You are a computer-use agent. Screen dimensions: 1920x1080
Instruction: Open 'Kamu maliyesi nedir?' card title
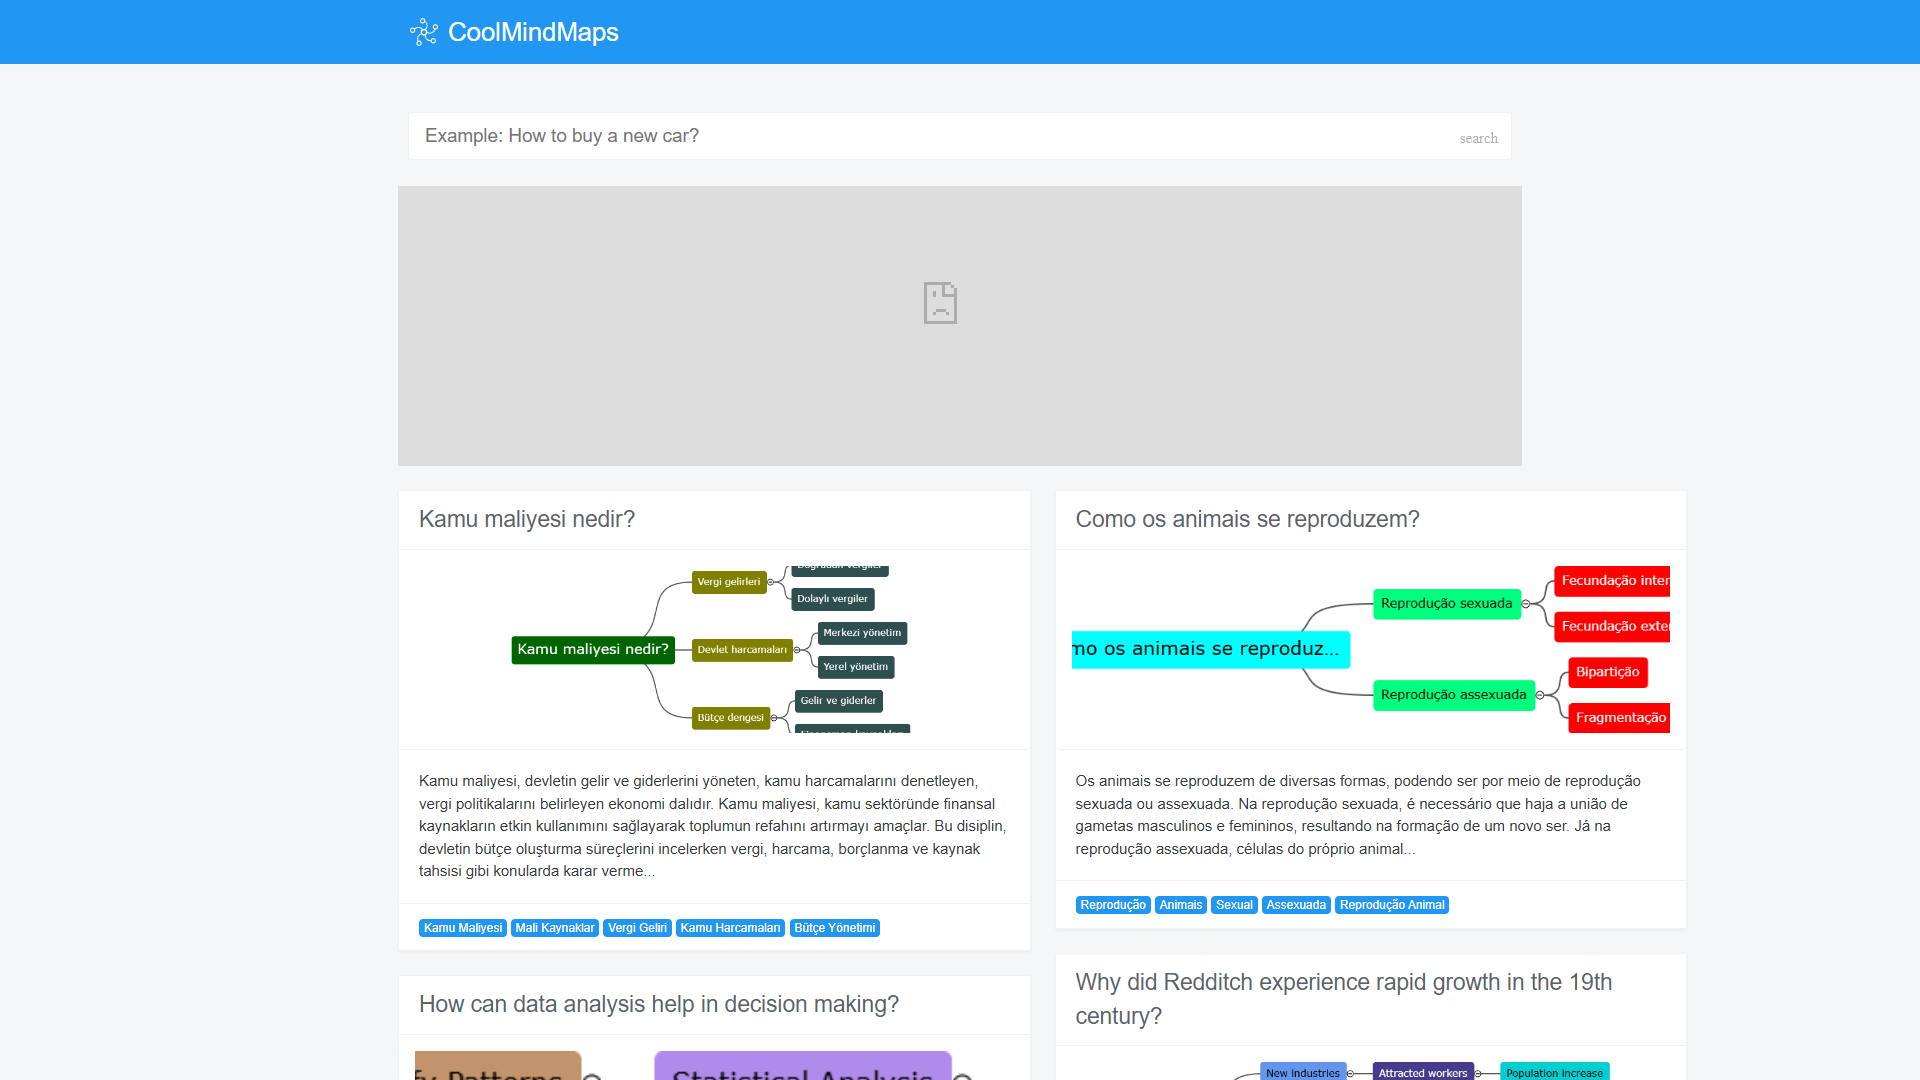click(x=527, y=519)
